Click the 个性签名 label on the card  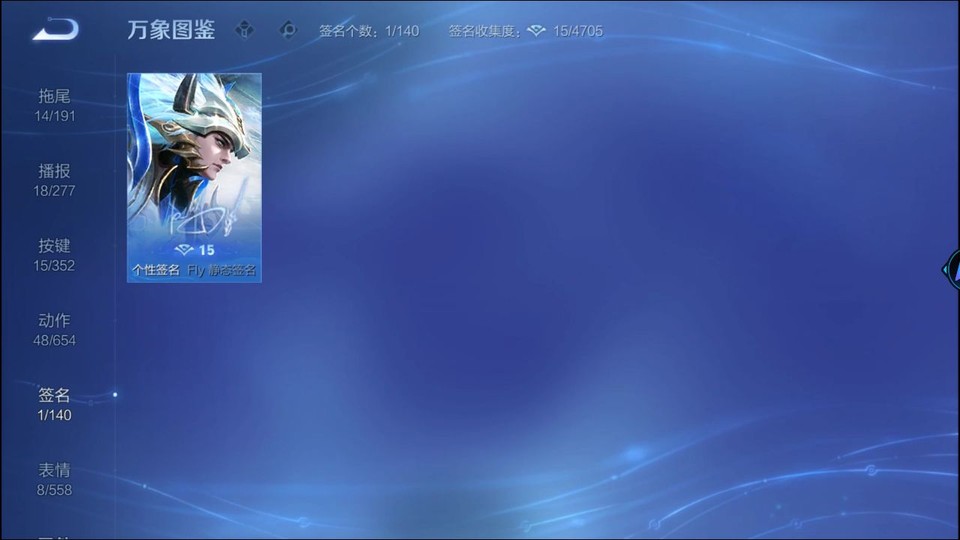point(156,270)
